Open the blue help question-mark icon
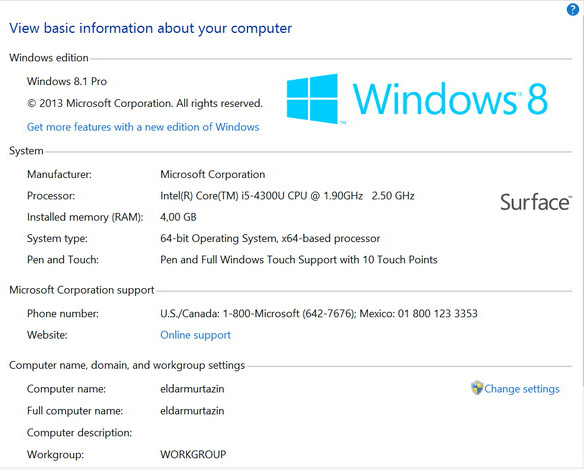The image size is (584, 471). [572, 10]
